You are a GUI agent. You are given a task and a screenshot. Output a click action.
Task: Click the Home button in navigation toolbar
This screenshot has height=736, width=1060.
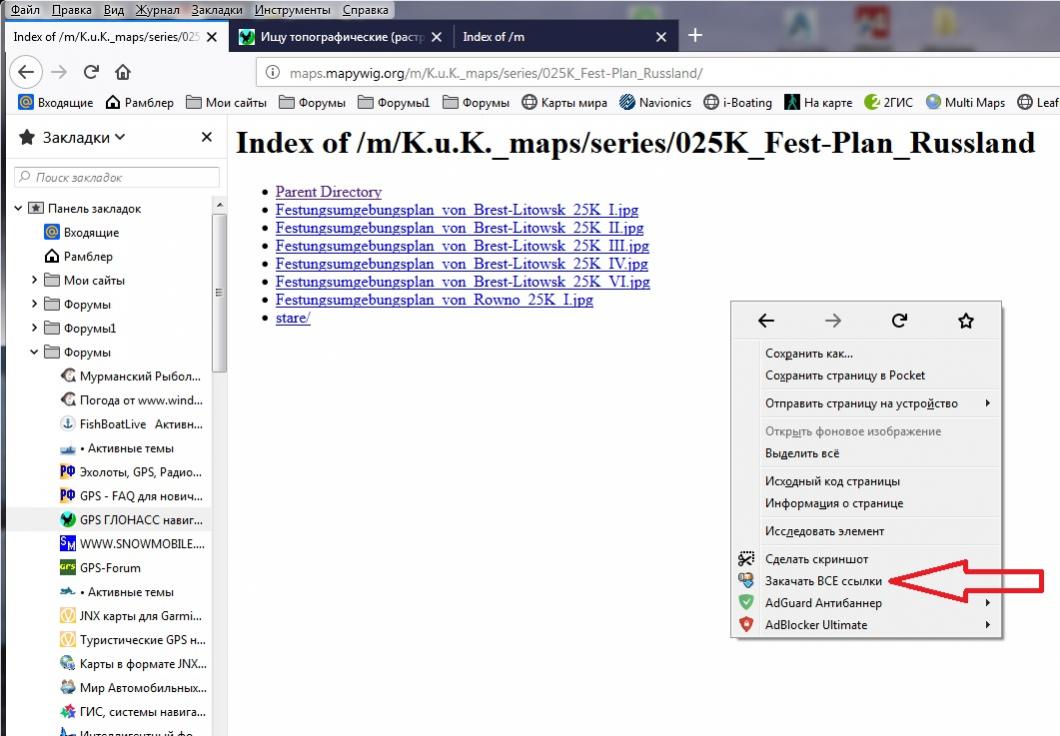coord(122,72)
